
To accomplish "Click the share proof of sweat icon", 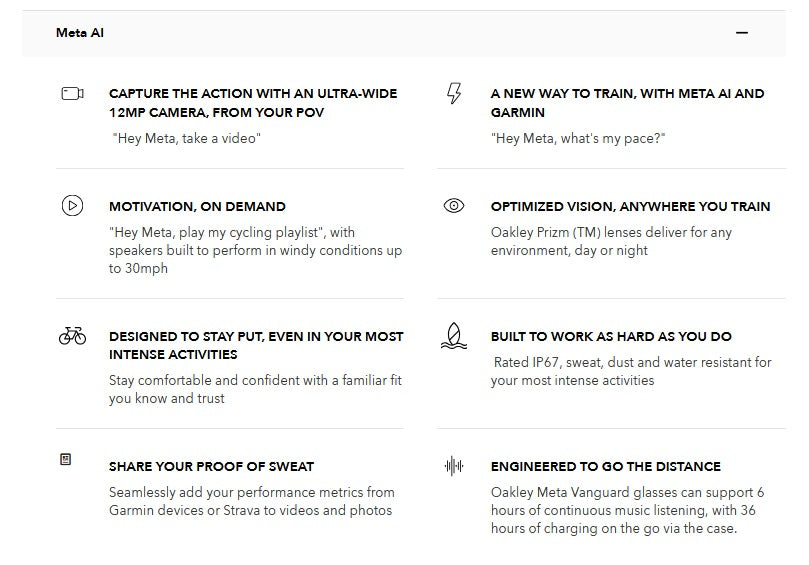I will (x=66, y=459).
